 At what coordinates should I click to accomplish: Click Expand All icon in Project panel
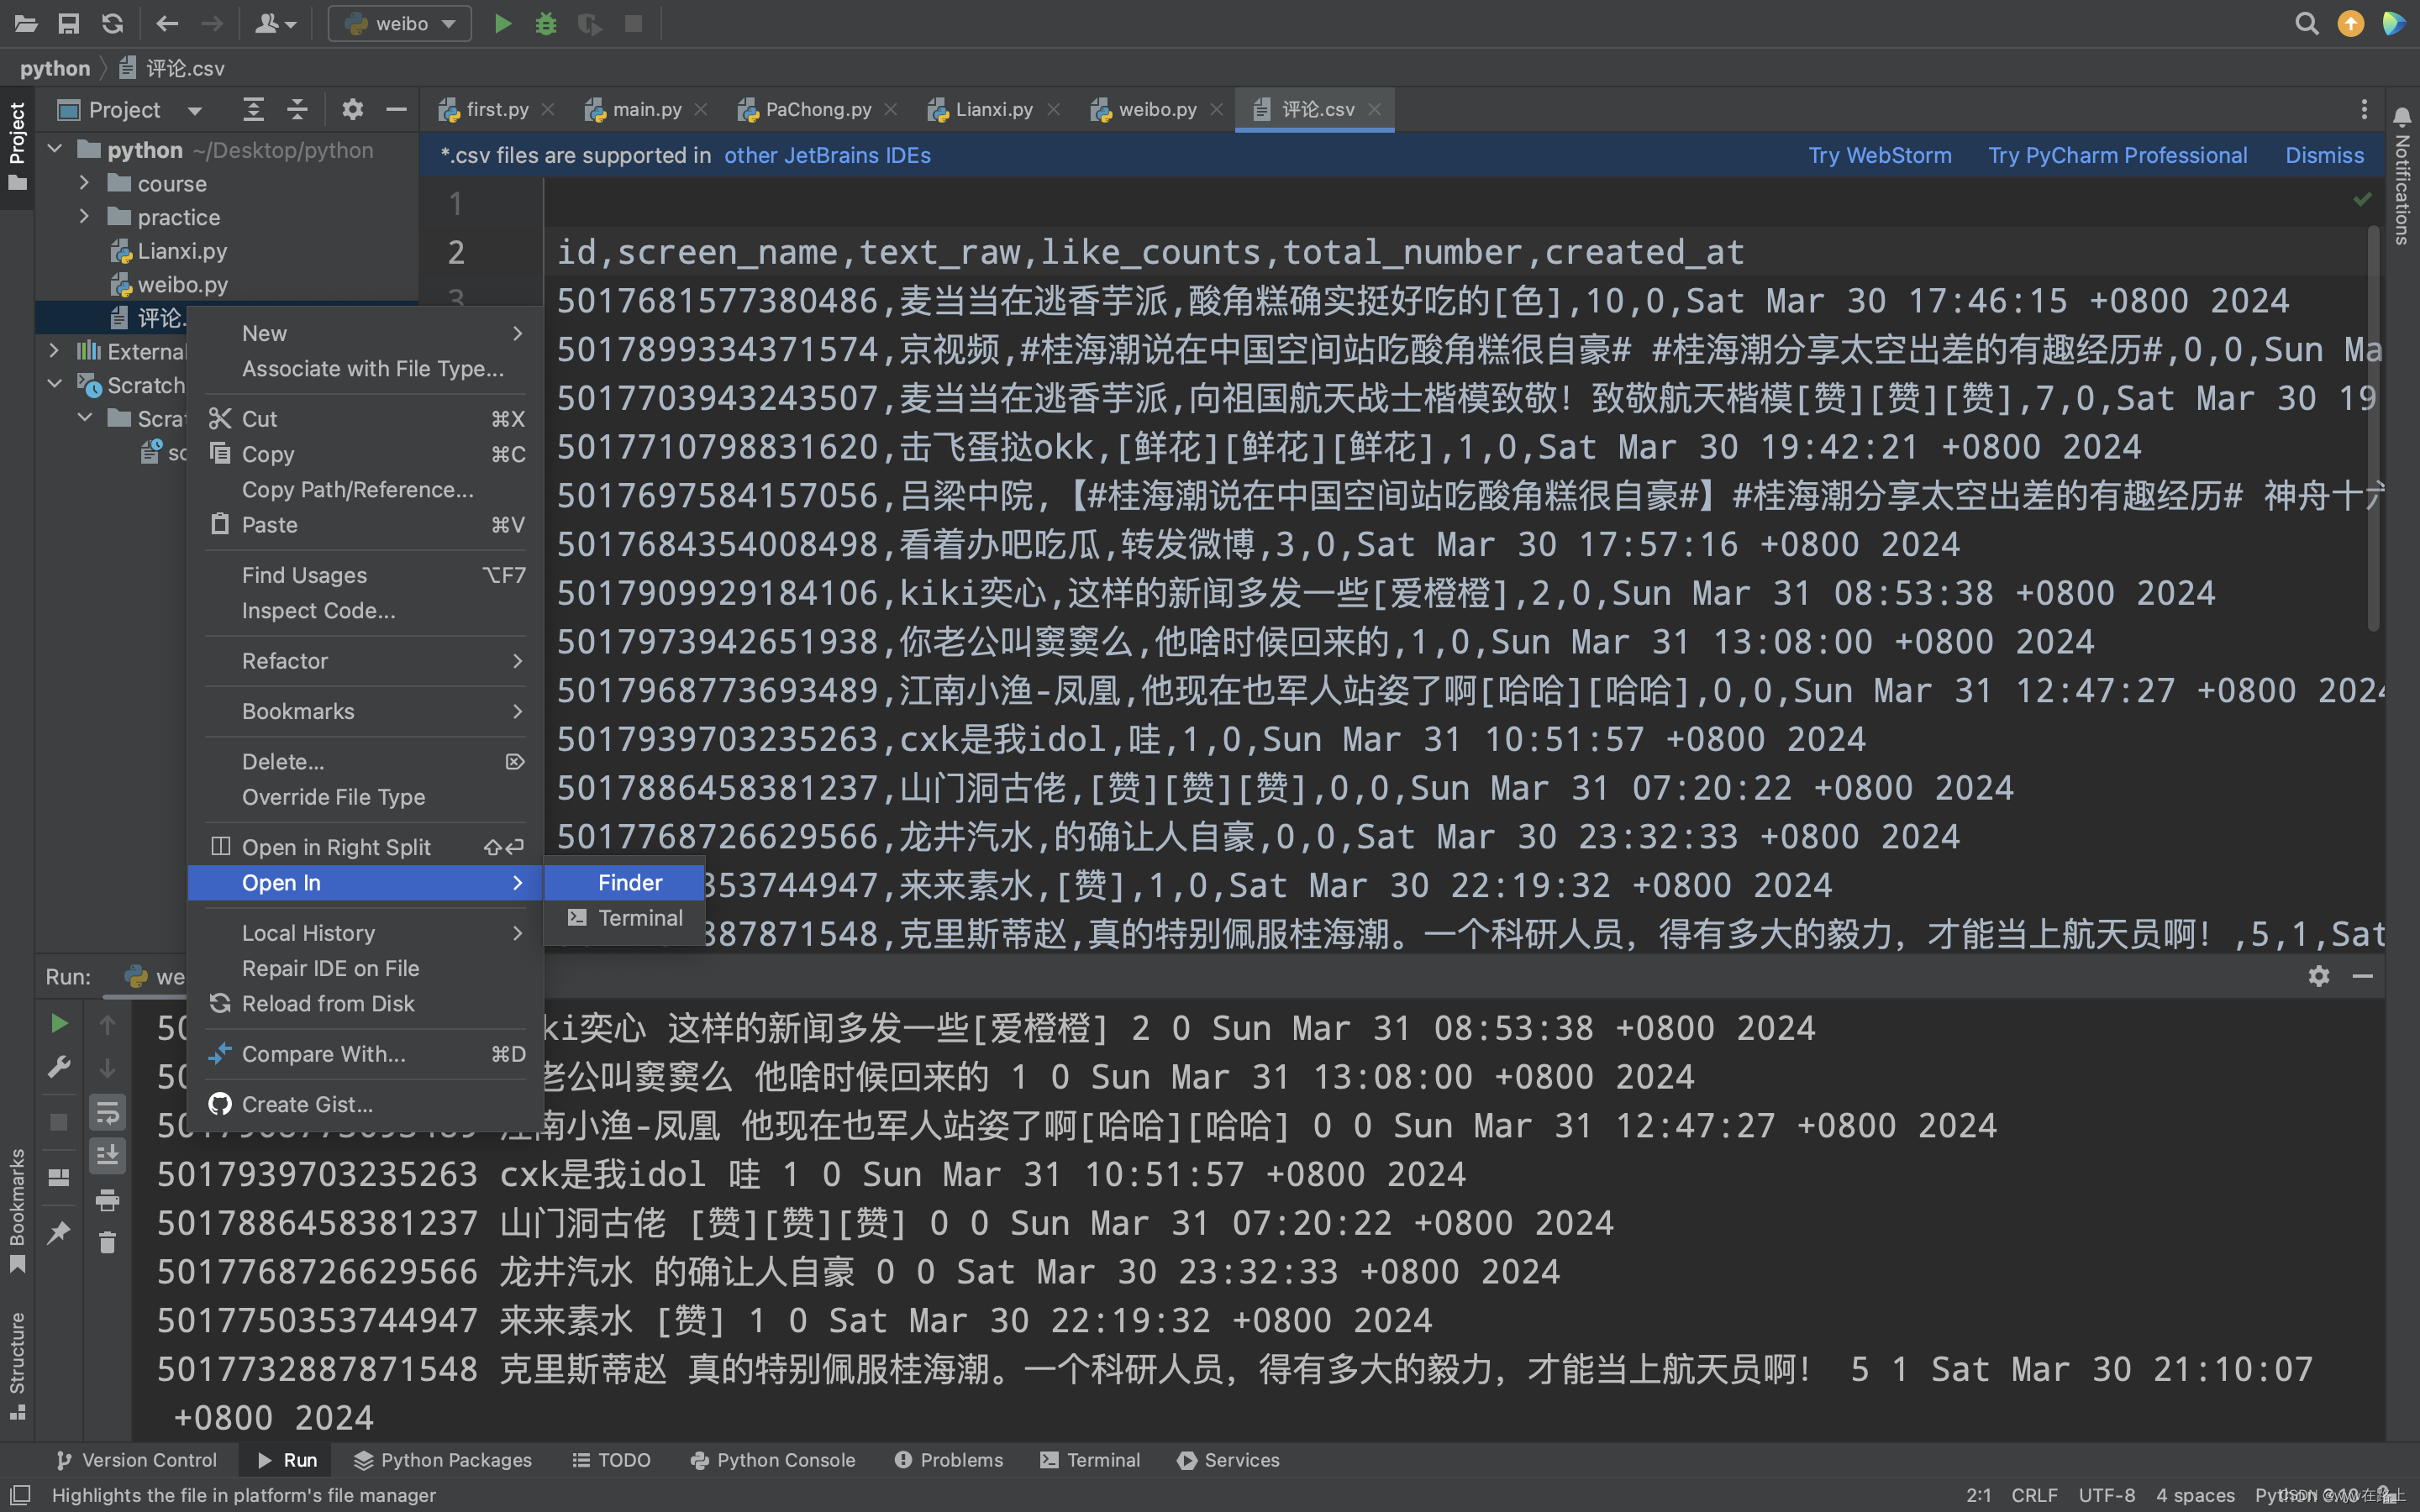pos(254,109)
